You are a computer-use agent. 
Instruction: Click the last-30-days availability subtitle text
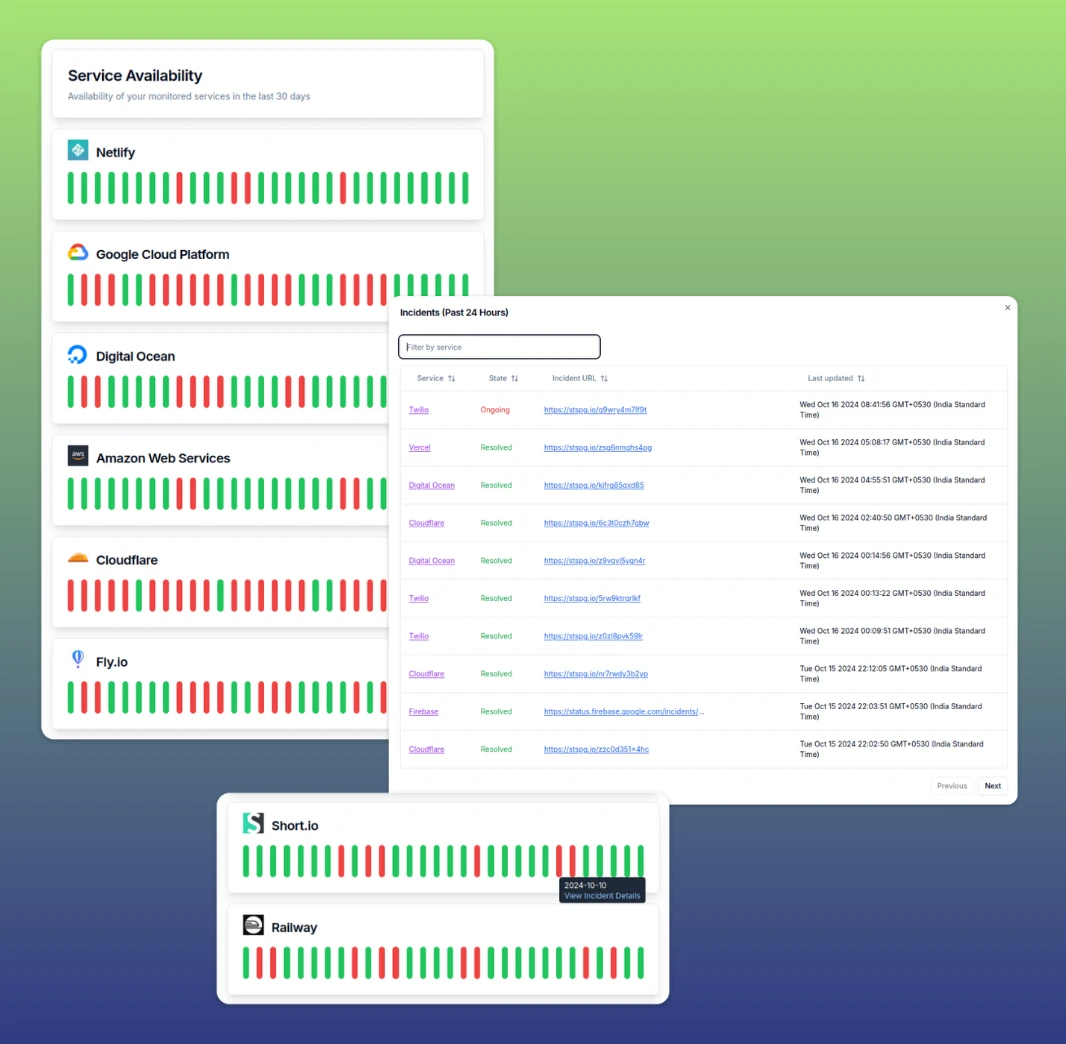tap(189, 97)
